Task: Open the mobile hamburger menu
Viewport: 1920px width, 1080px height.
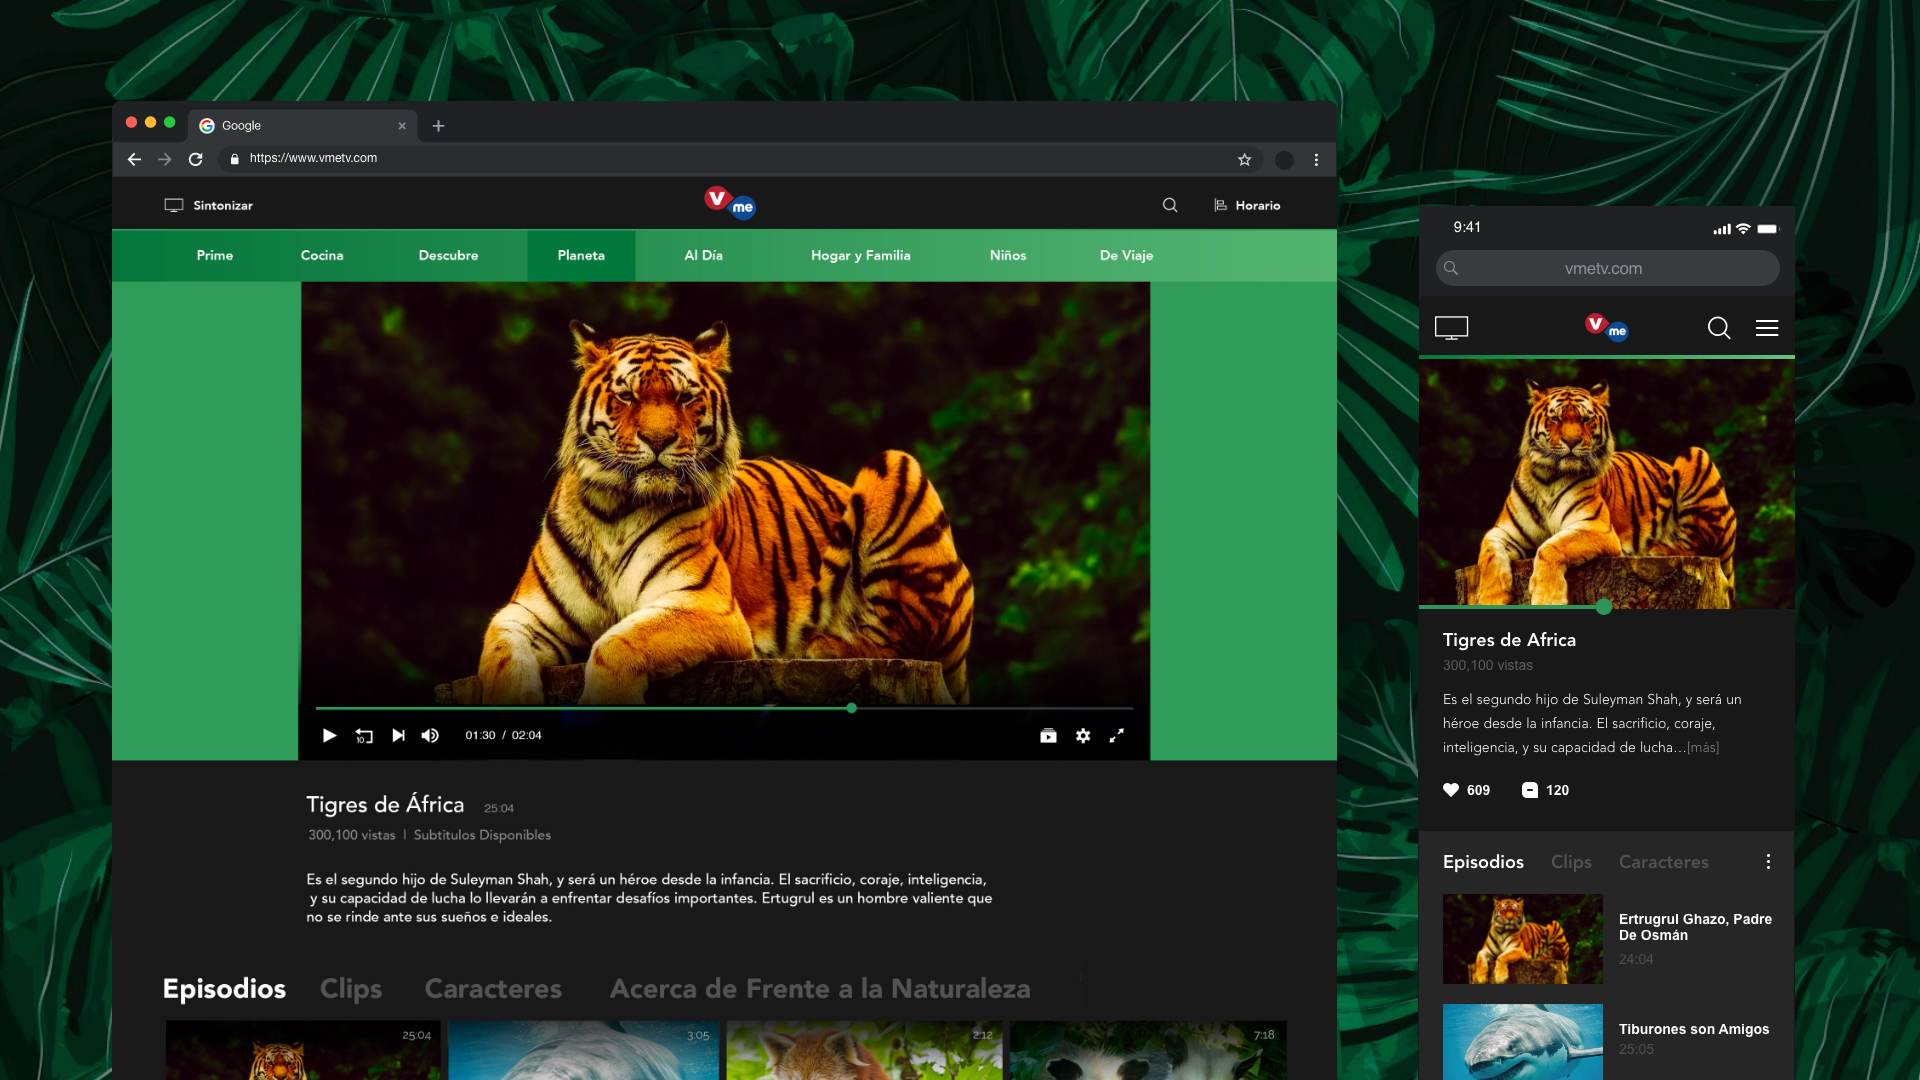Action: (x=1767, y=328)
